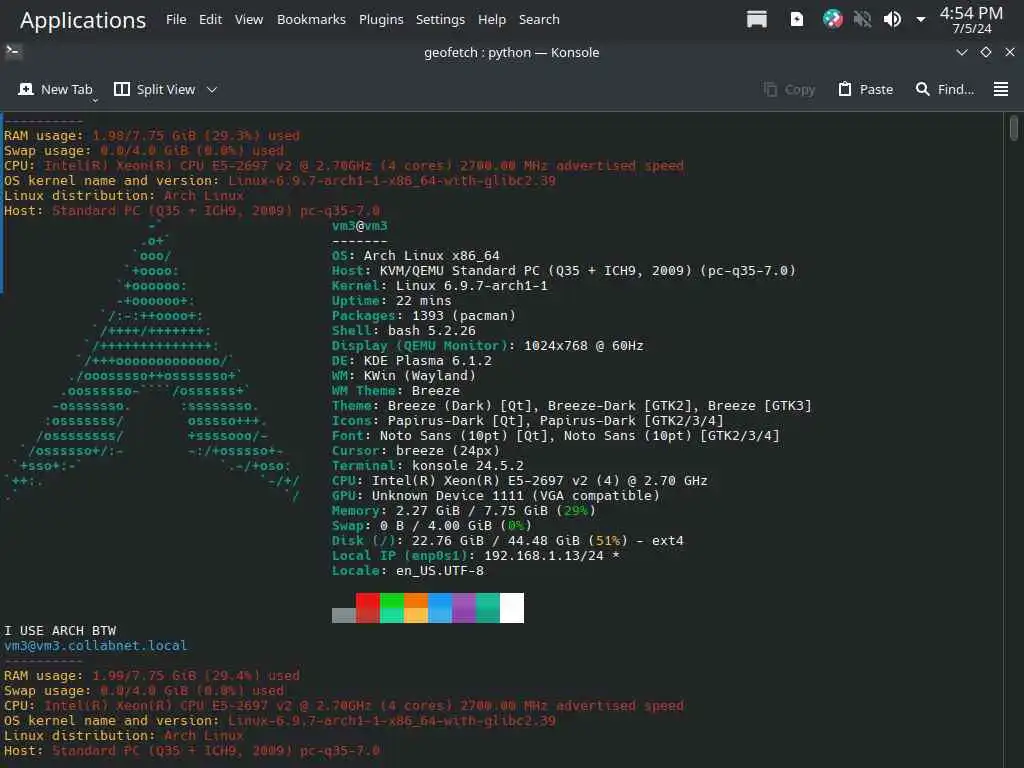Viewport: 1024px width, 768px height.
Task: Click the 'Shell: bash 5.2.26' line
Action: coord(404,330)
